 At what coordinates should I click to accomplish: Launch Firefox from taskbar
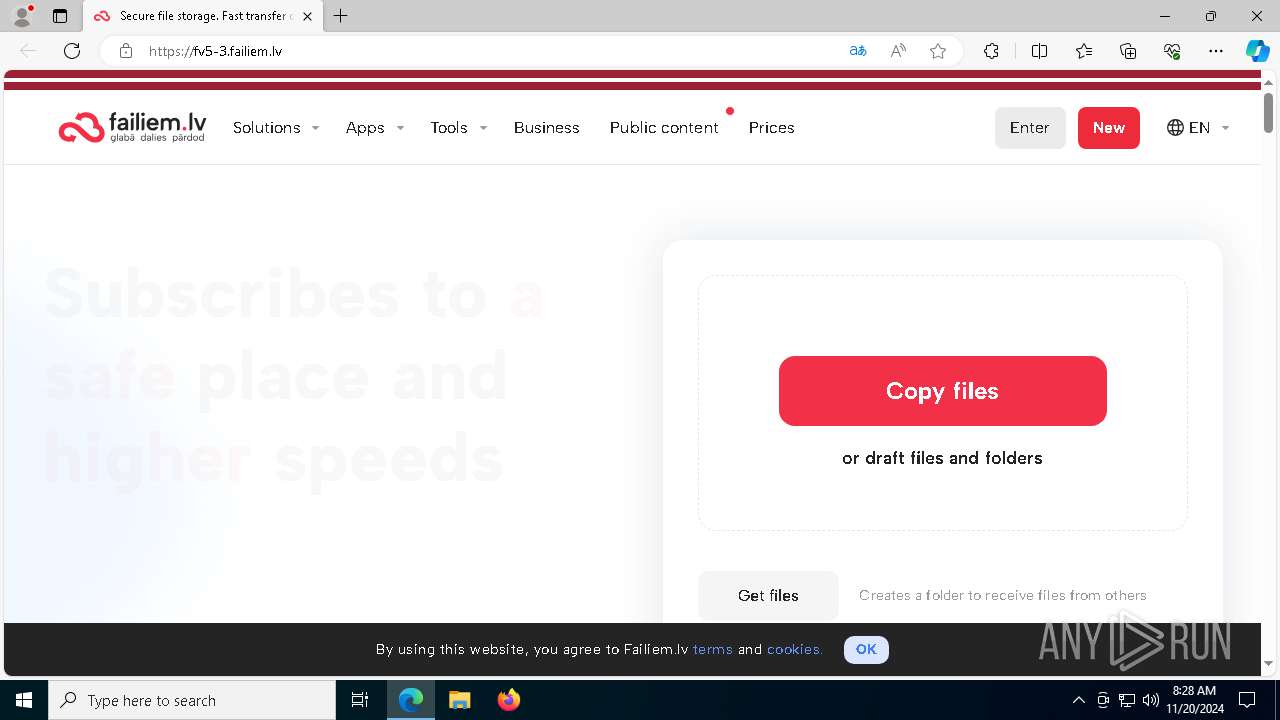click(509, 700)
